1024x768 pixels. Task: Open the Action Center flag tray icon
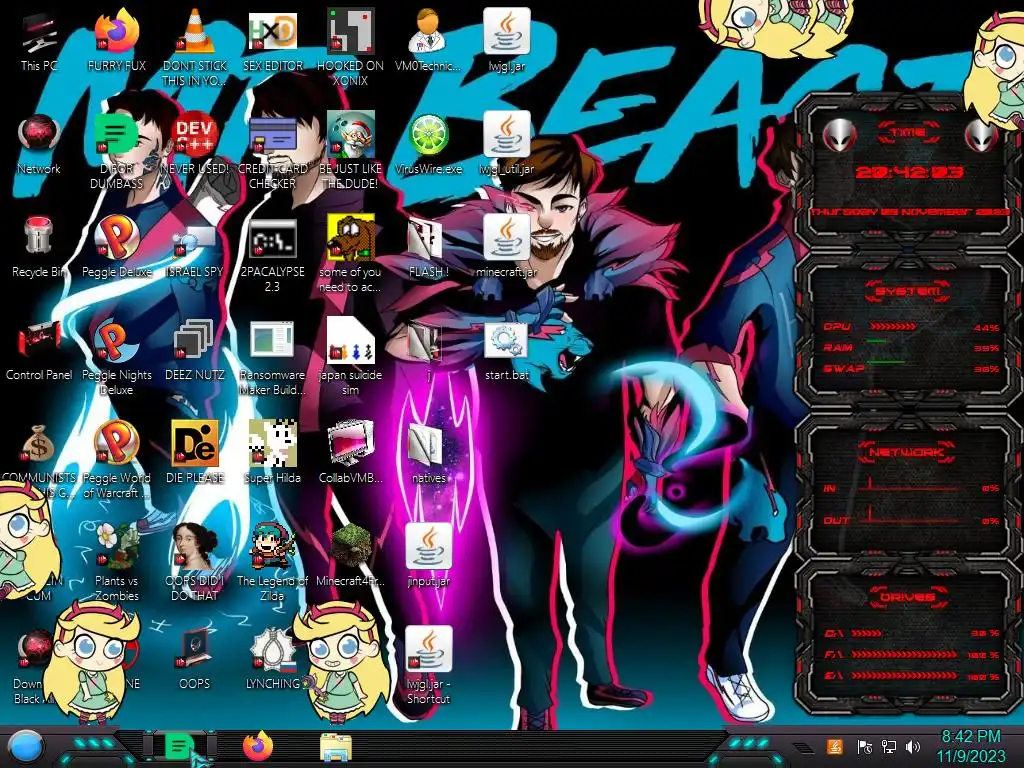[864, 746]
